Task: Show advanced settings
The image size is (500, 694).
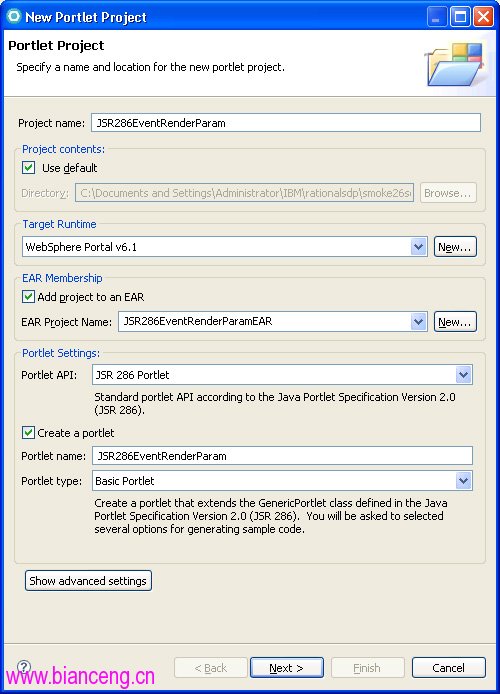Action: (x=88, y=580)
